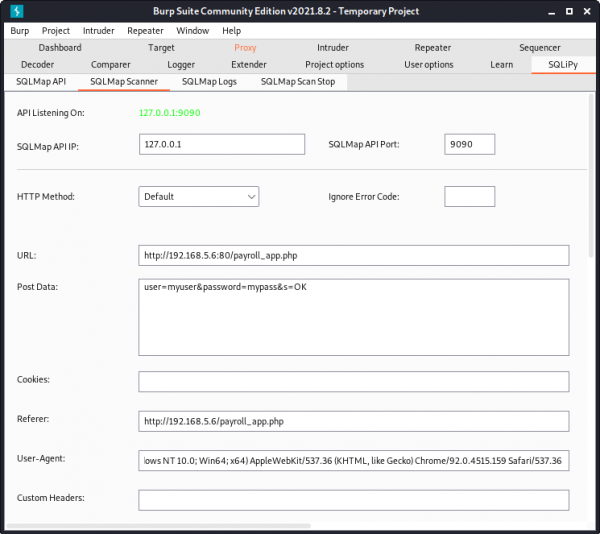Click the Burp Suite app icon in title bar
600x534 pixels.
coord(16,11)
